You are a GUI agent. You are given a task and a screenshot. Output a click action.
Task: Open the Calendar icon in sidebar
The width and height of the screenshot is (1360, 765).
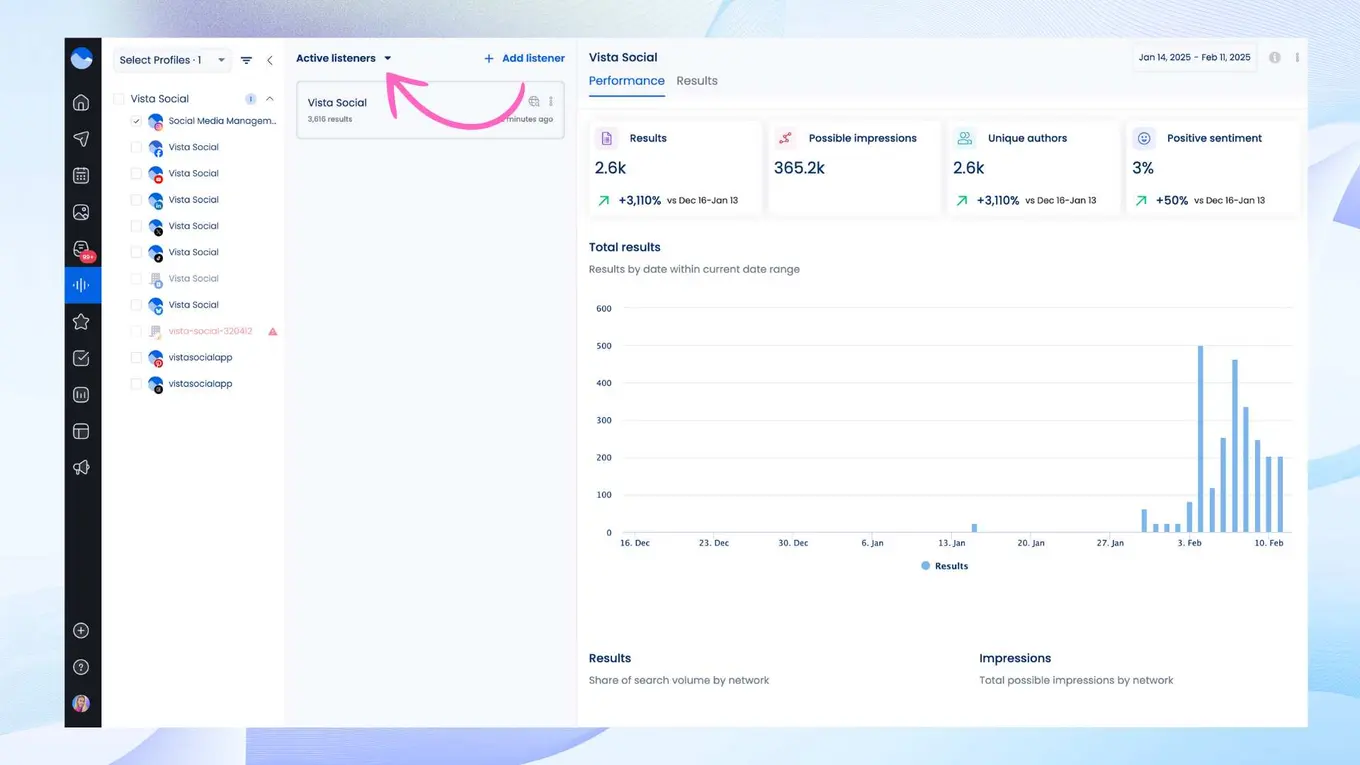81,176
